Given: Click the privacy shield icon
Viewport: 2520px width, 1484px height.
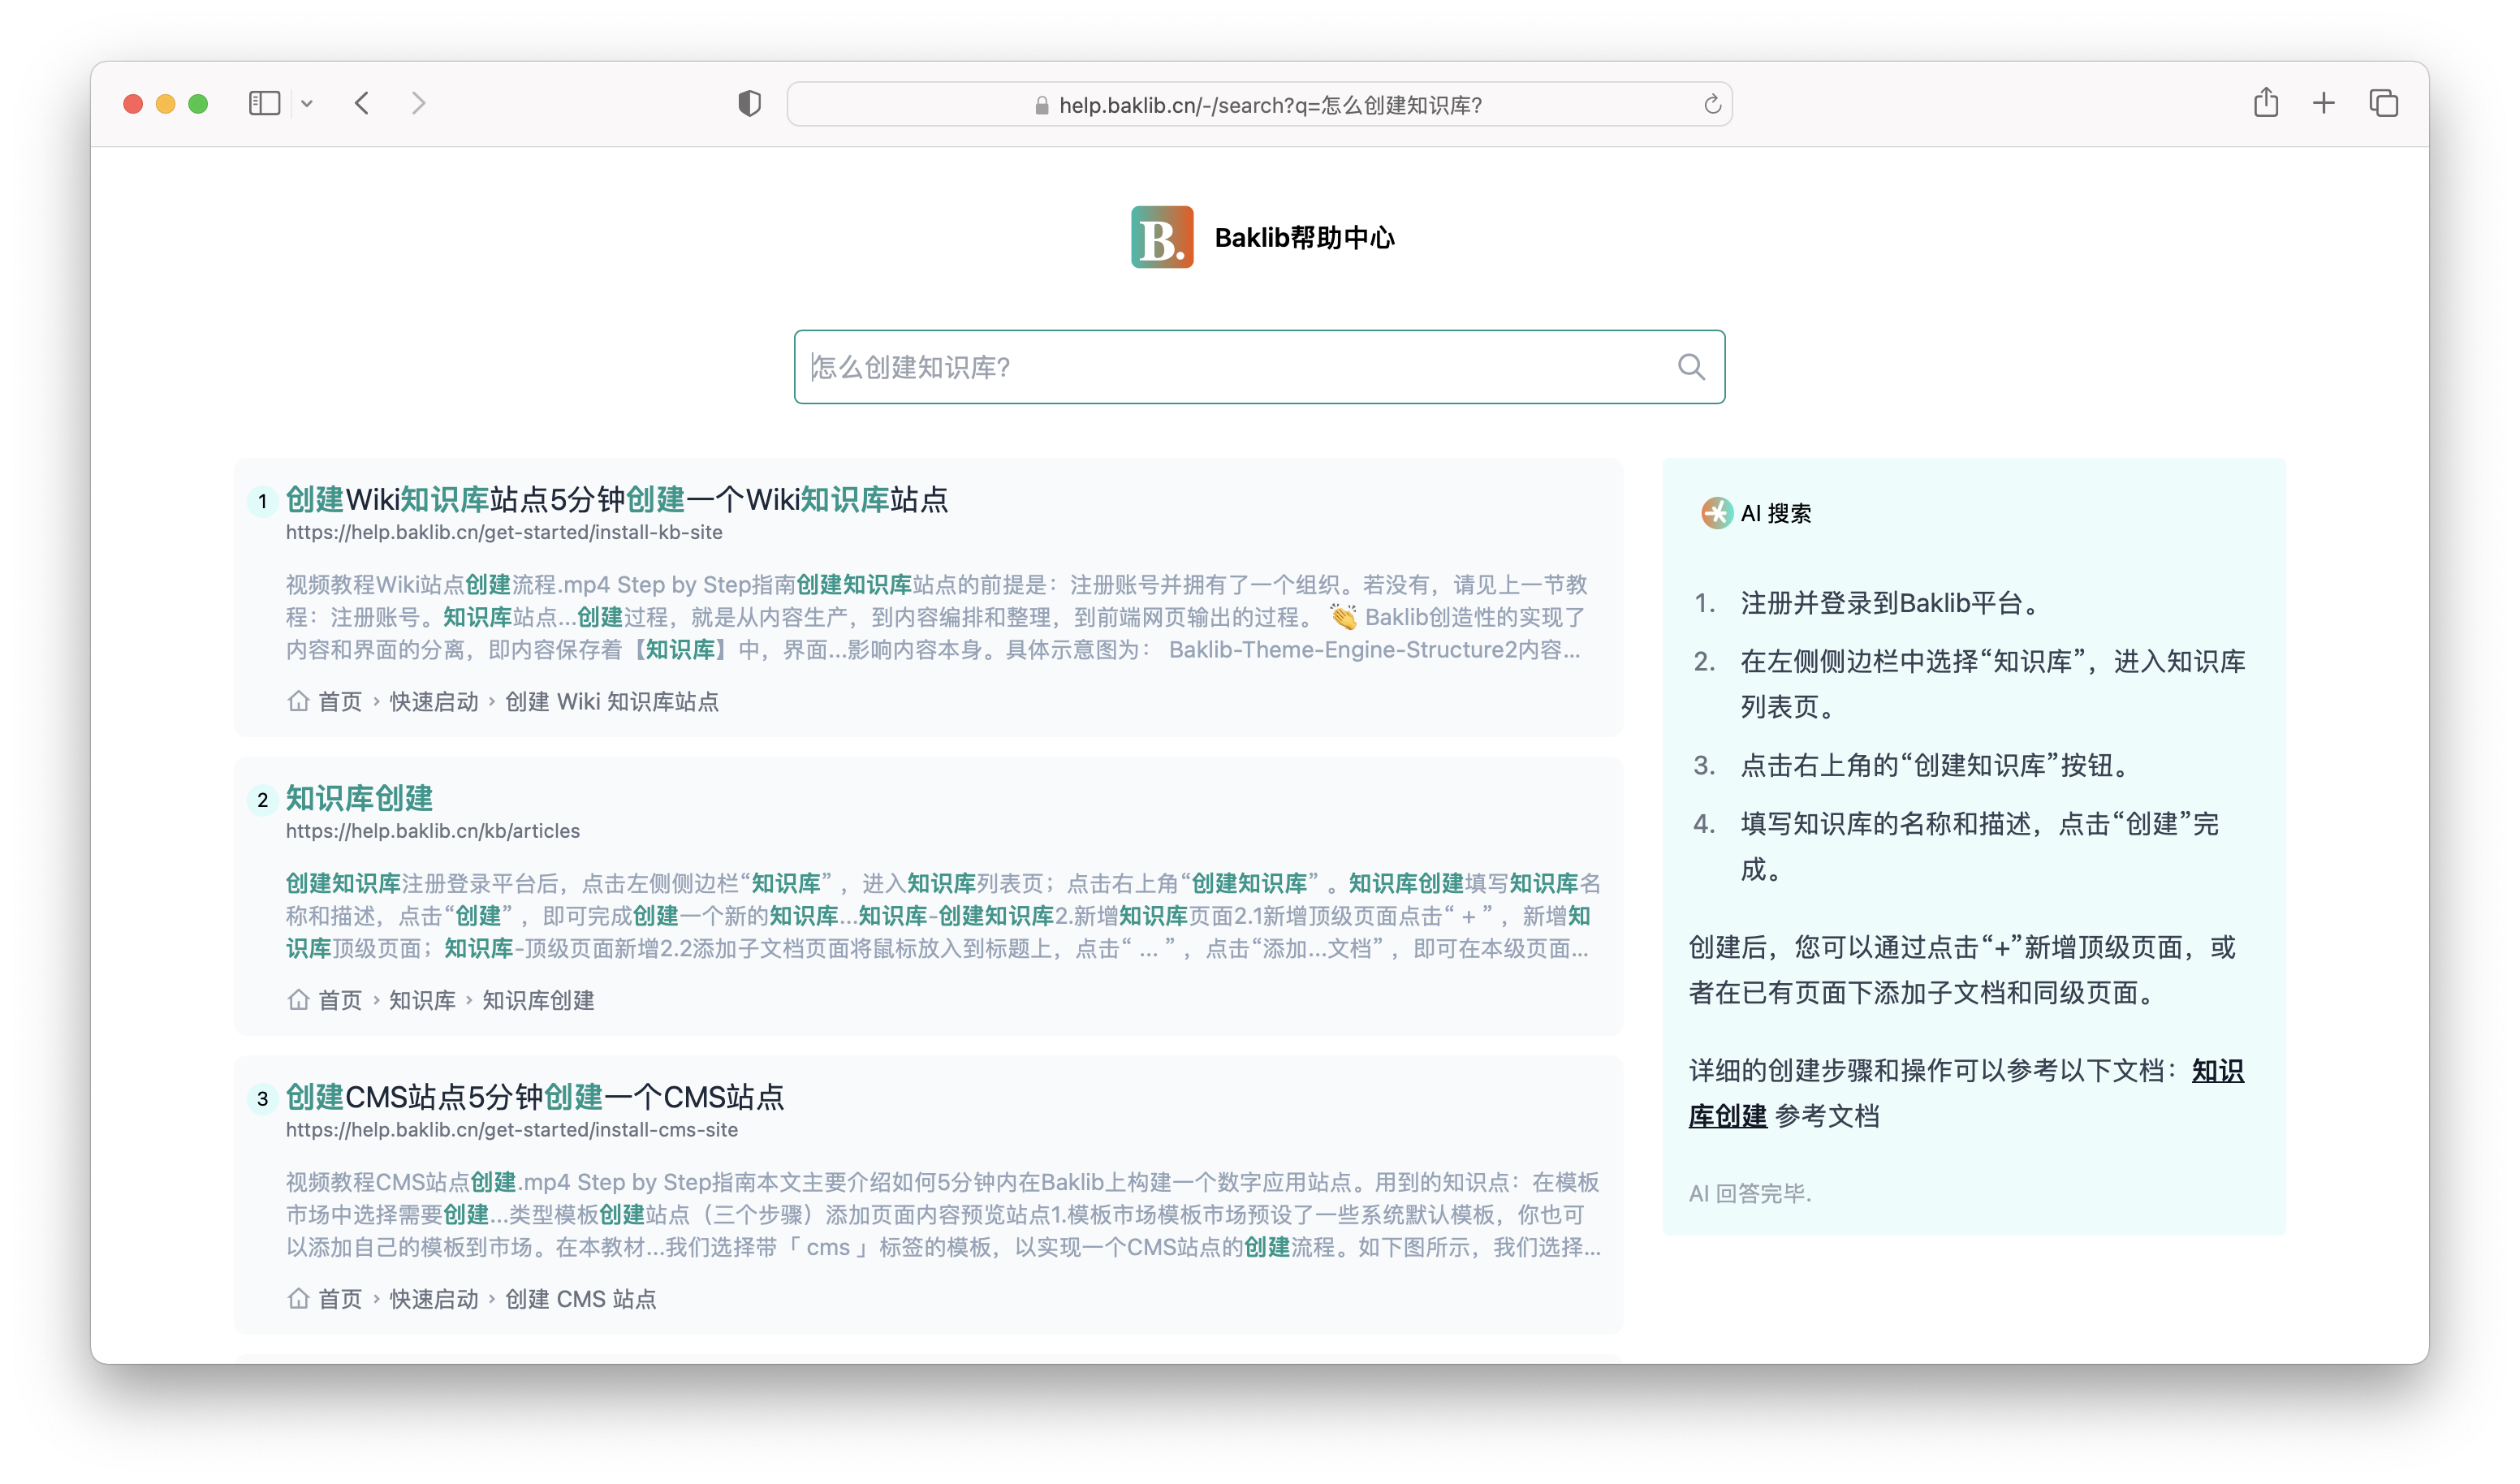Looking at the screenshot, I should [749, 103].
